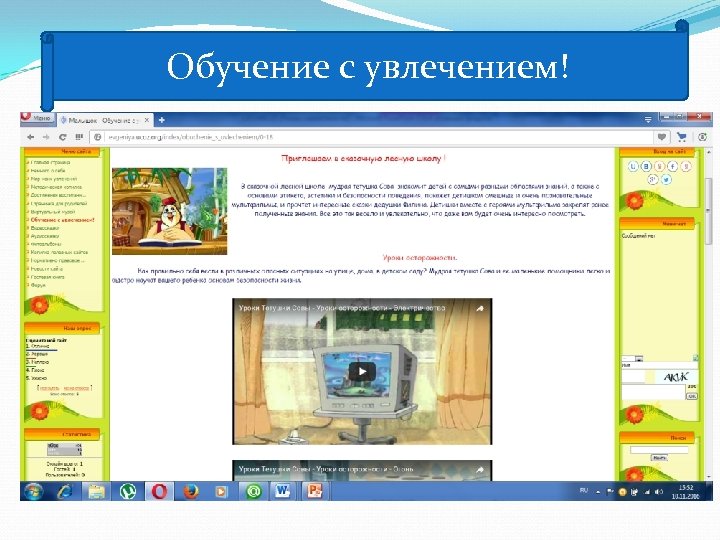
Task: Open the Виртуальный музей menu link
Action: pyautogui.click(x=52, y=212)
